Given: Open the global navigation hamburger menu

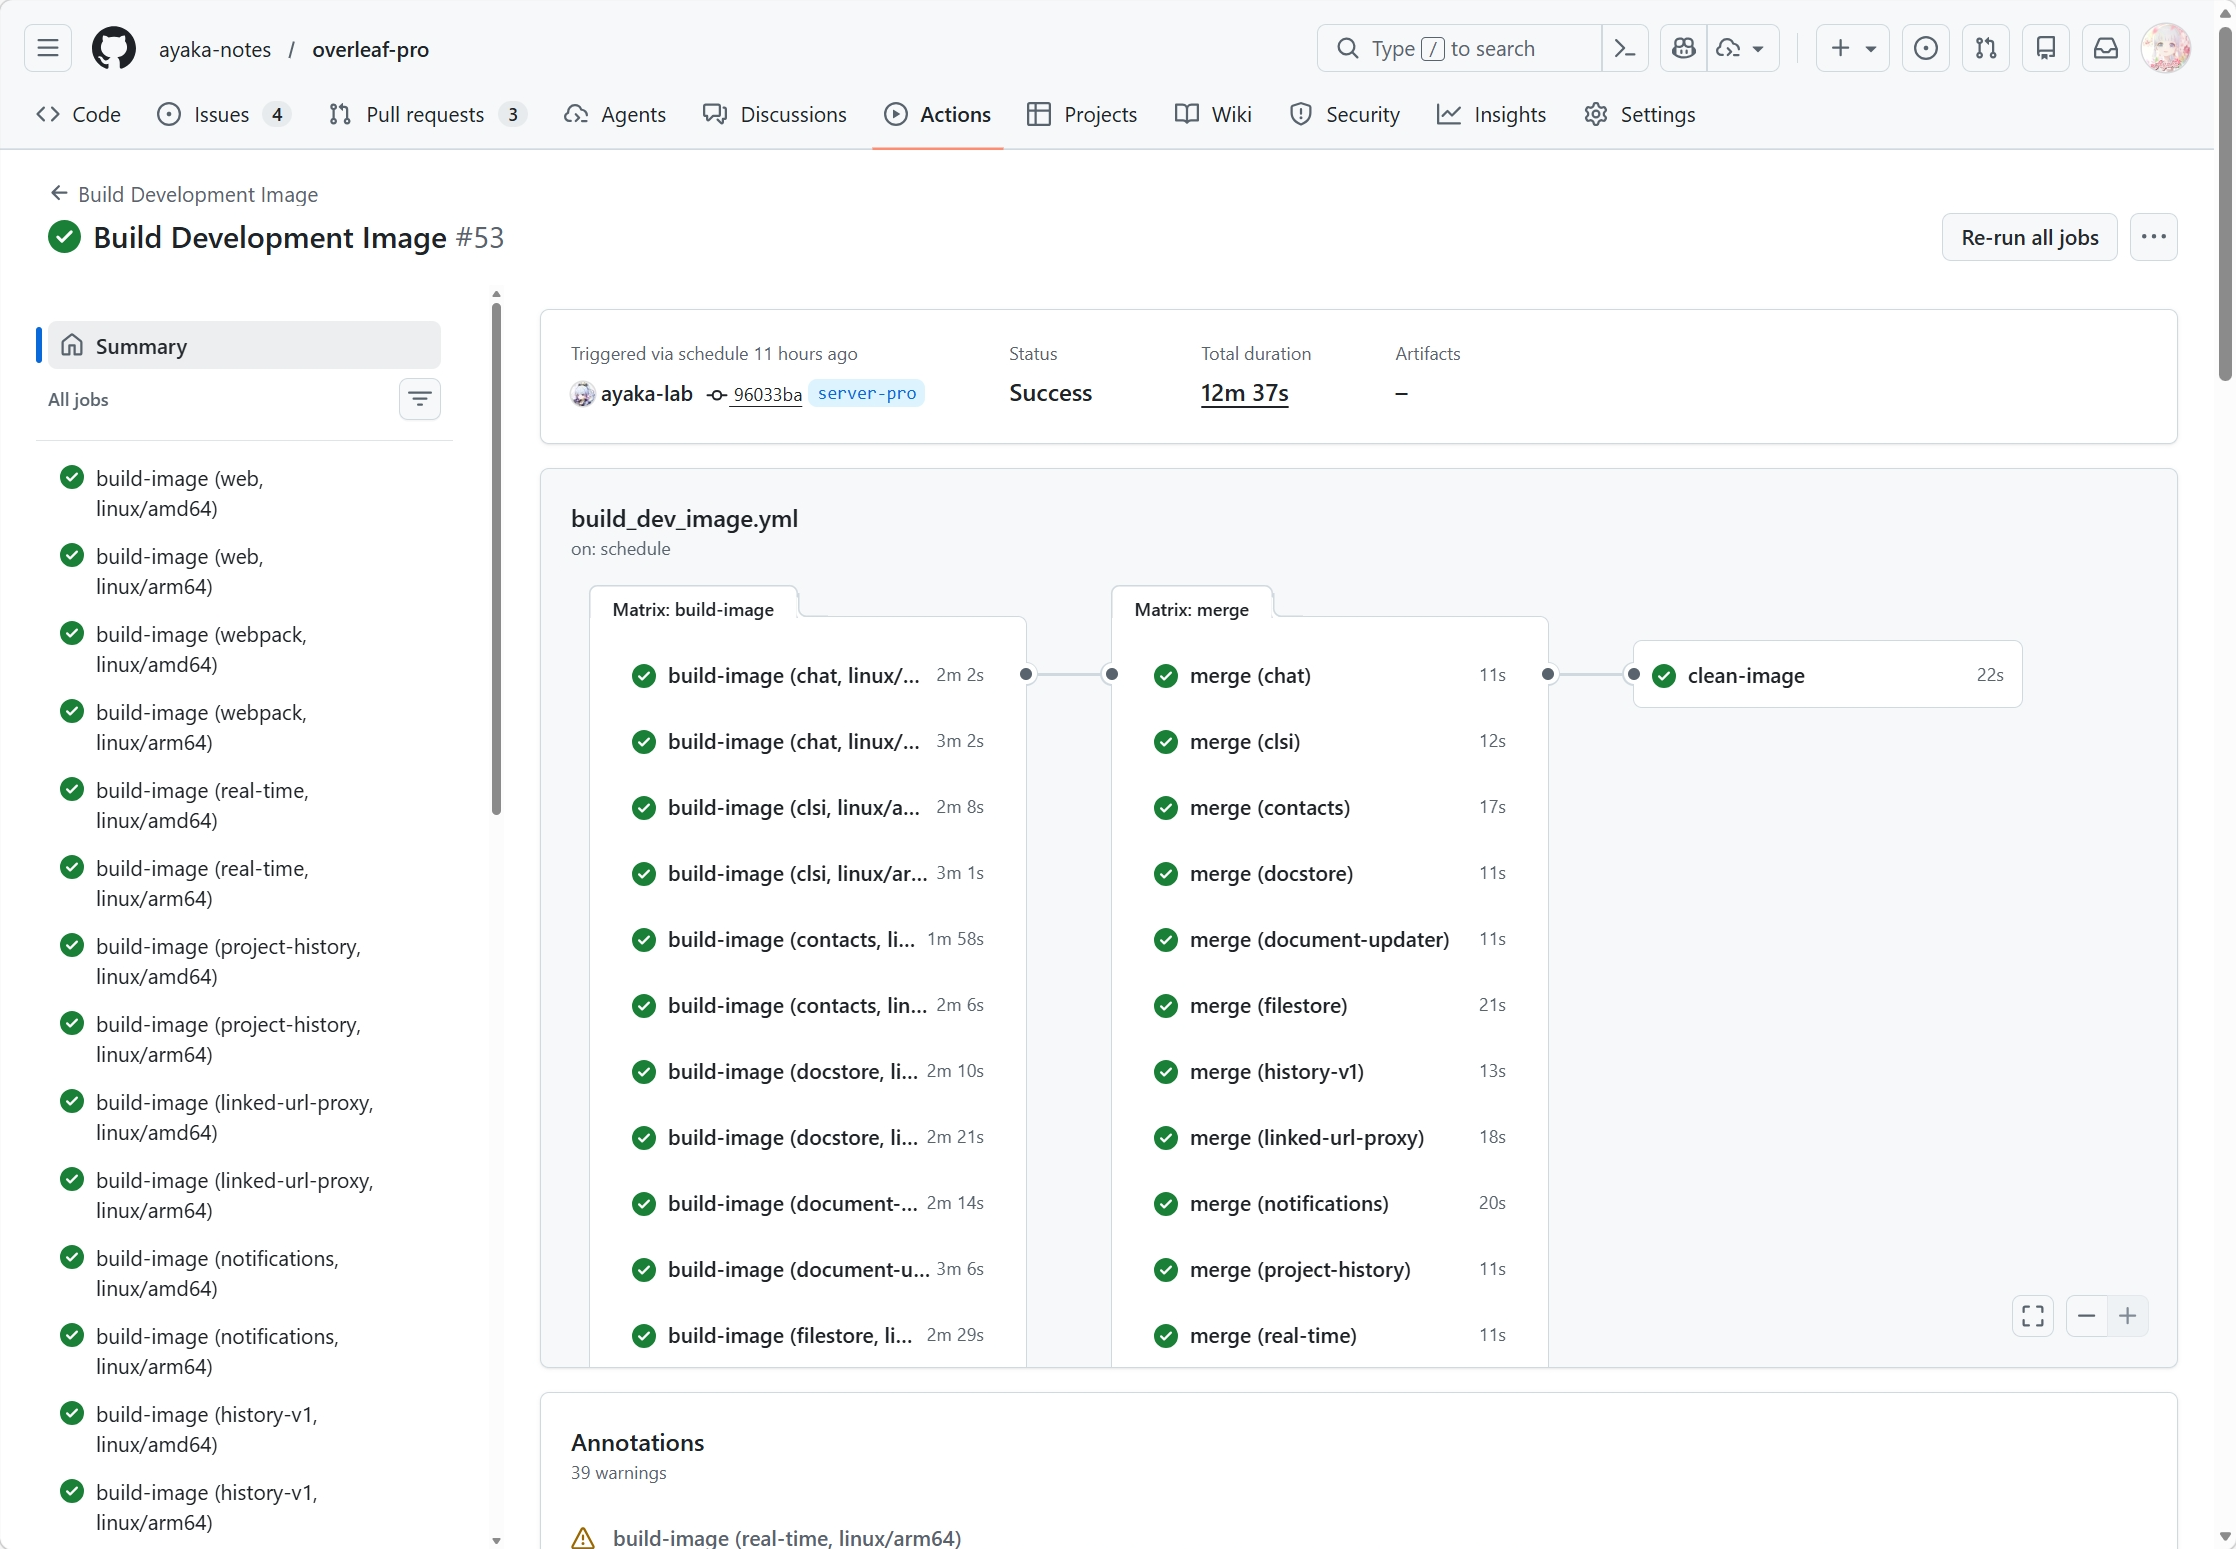Looking at the screenshot, I should click(x=47, y=48).
